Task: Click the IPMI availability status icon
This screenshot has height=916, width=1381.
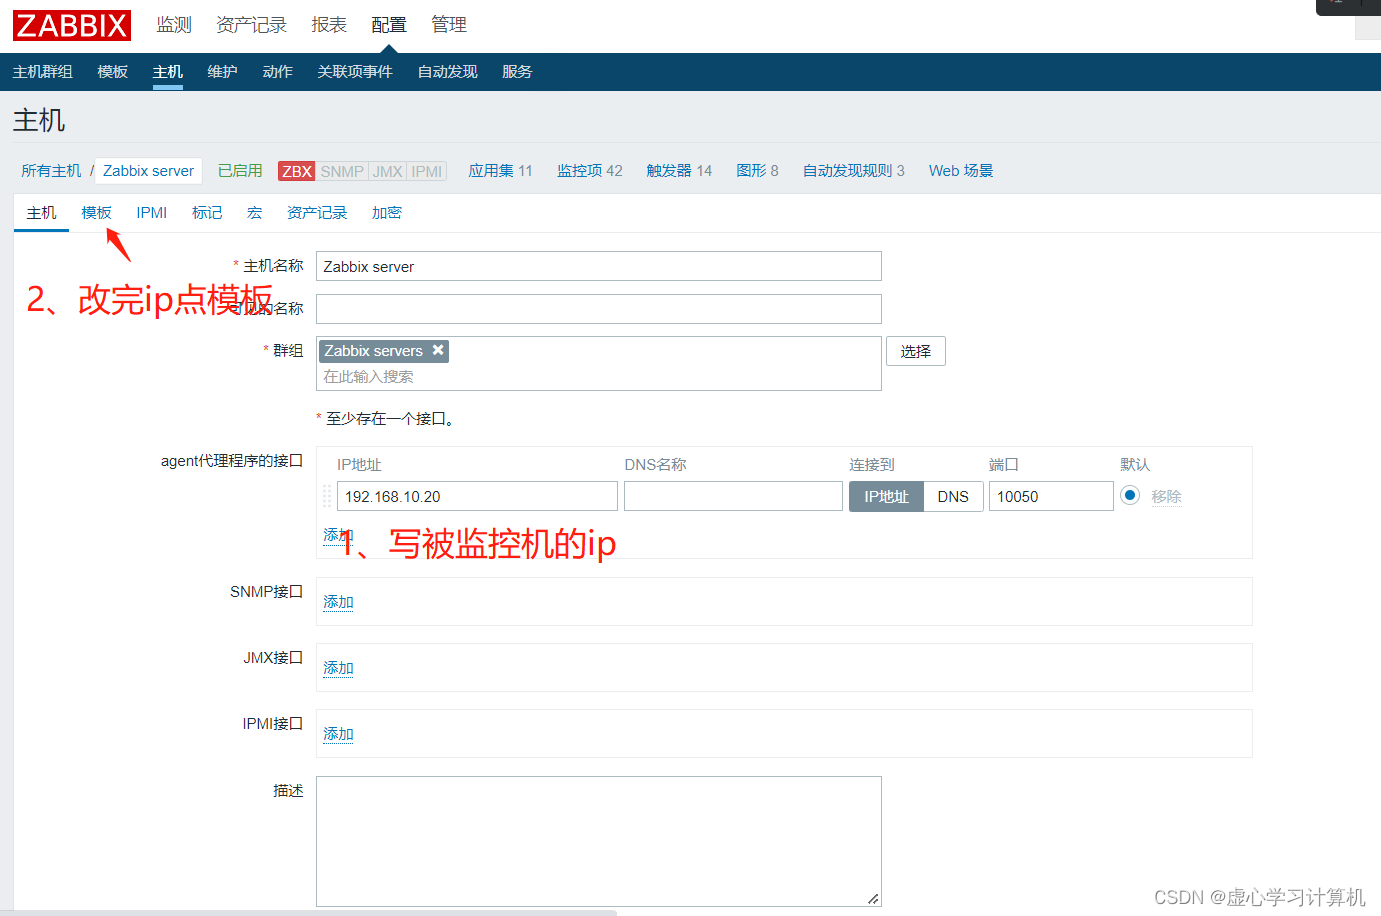Action: [x=426, y=171]
